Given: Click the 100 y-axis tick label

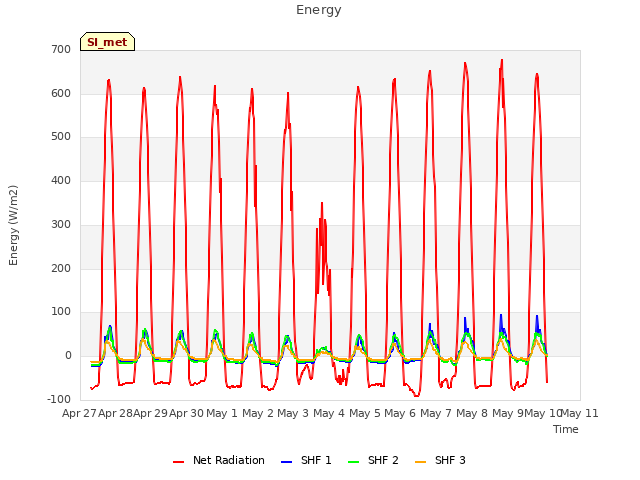Looking at the screenshot, I should 61,312.
